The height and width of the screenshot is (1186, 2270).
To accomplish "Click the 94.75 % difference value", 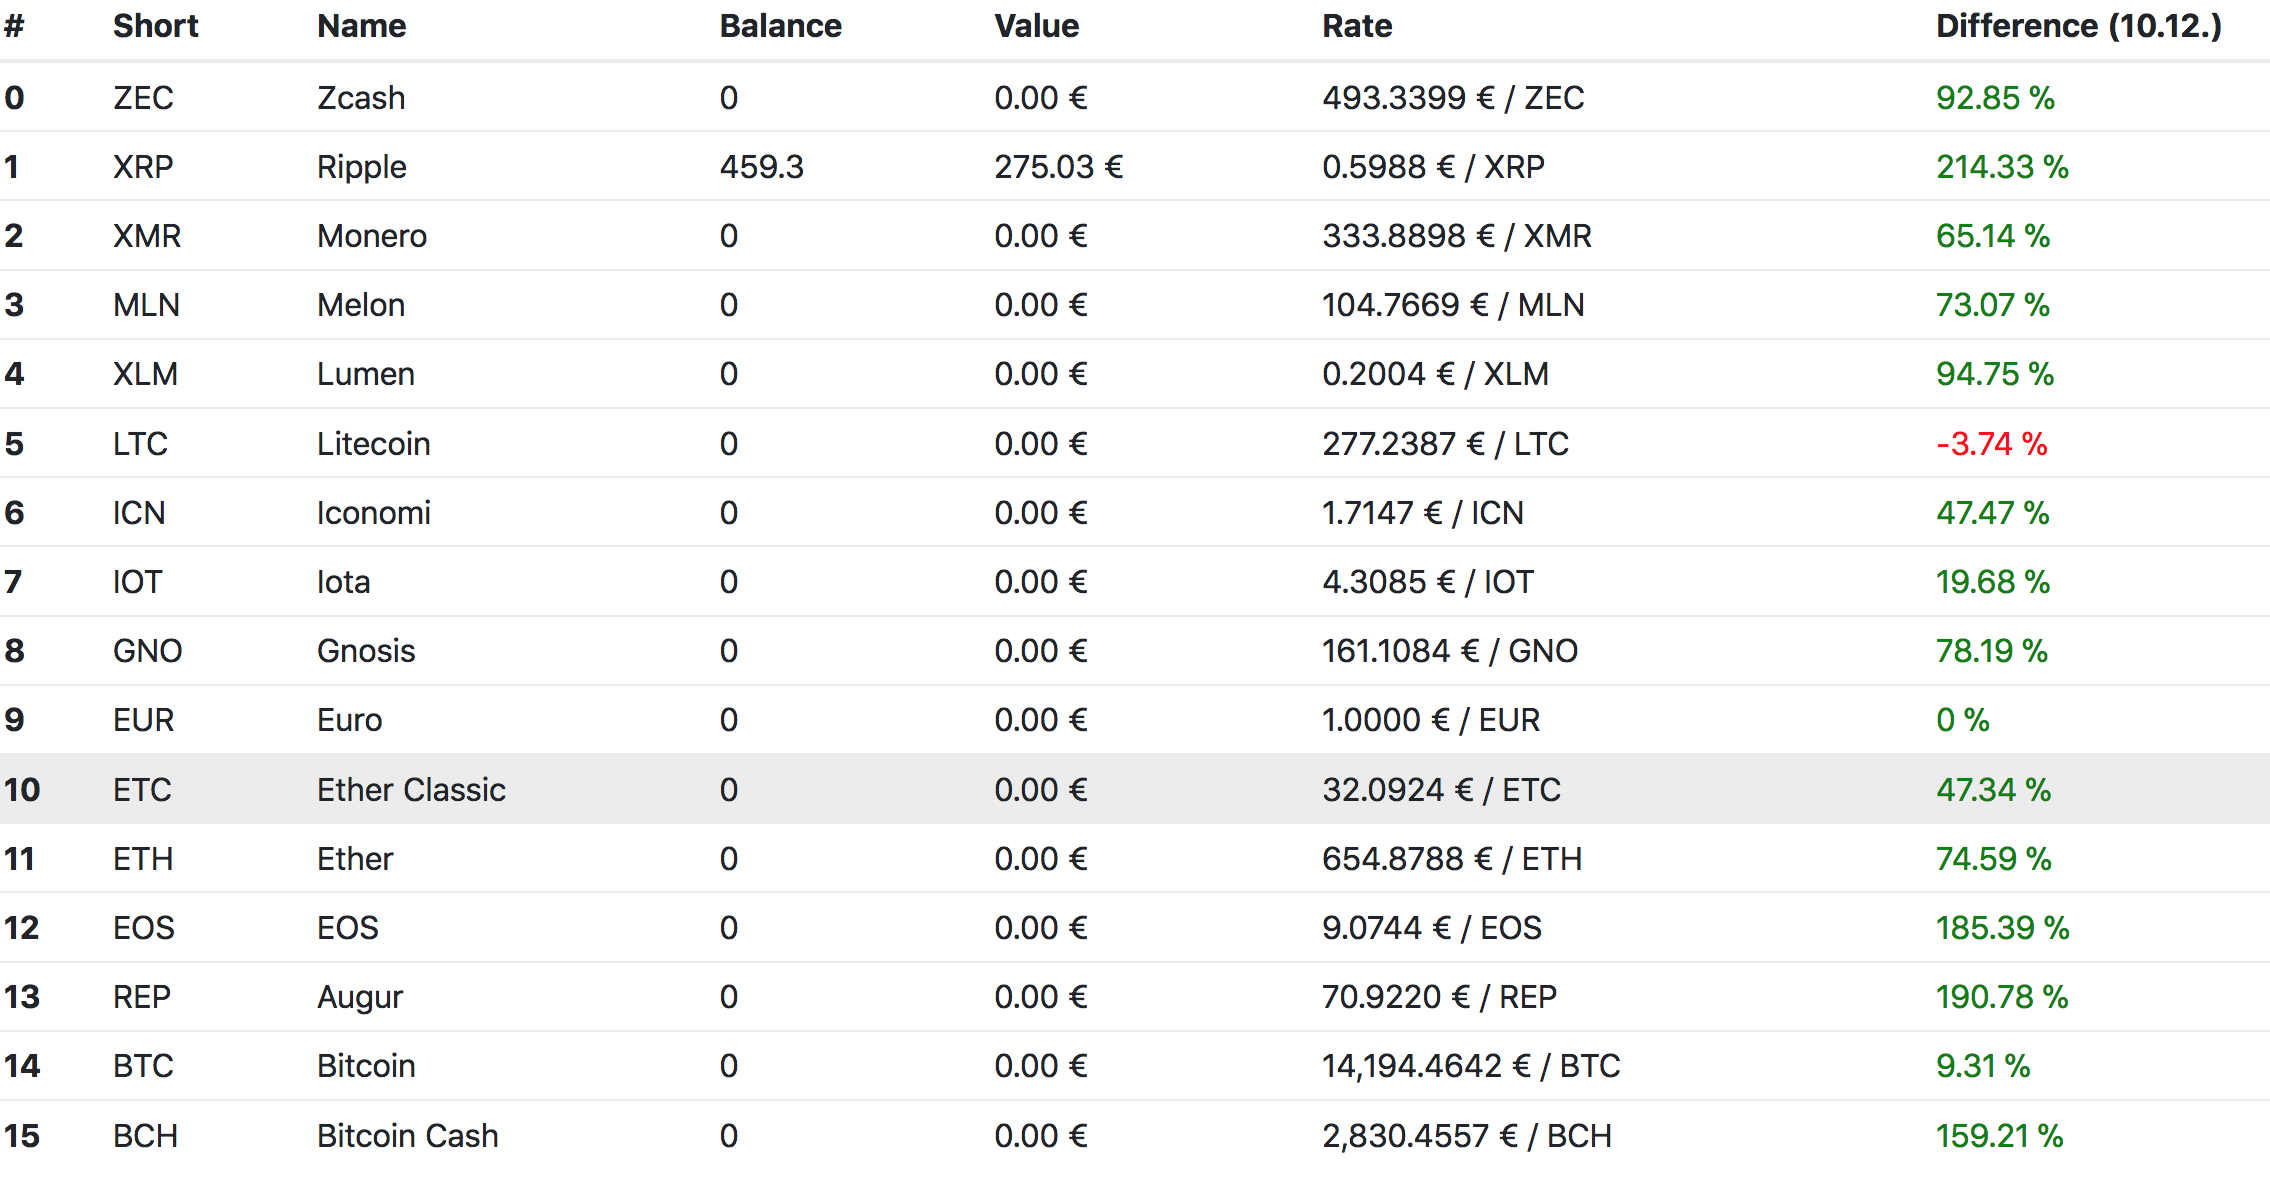I will tap(1995, 374).
